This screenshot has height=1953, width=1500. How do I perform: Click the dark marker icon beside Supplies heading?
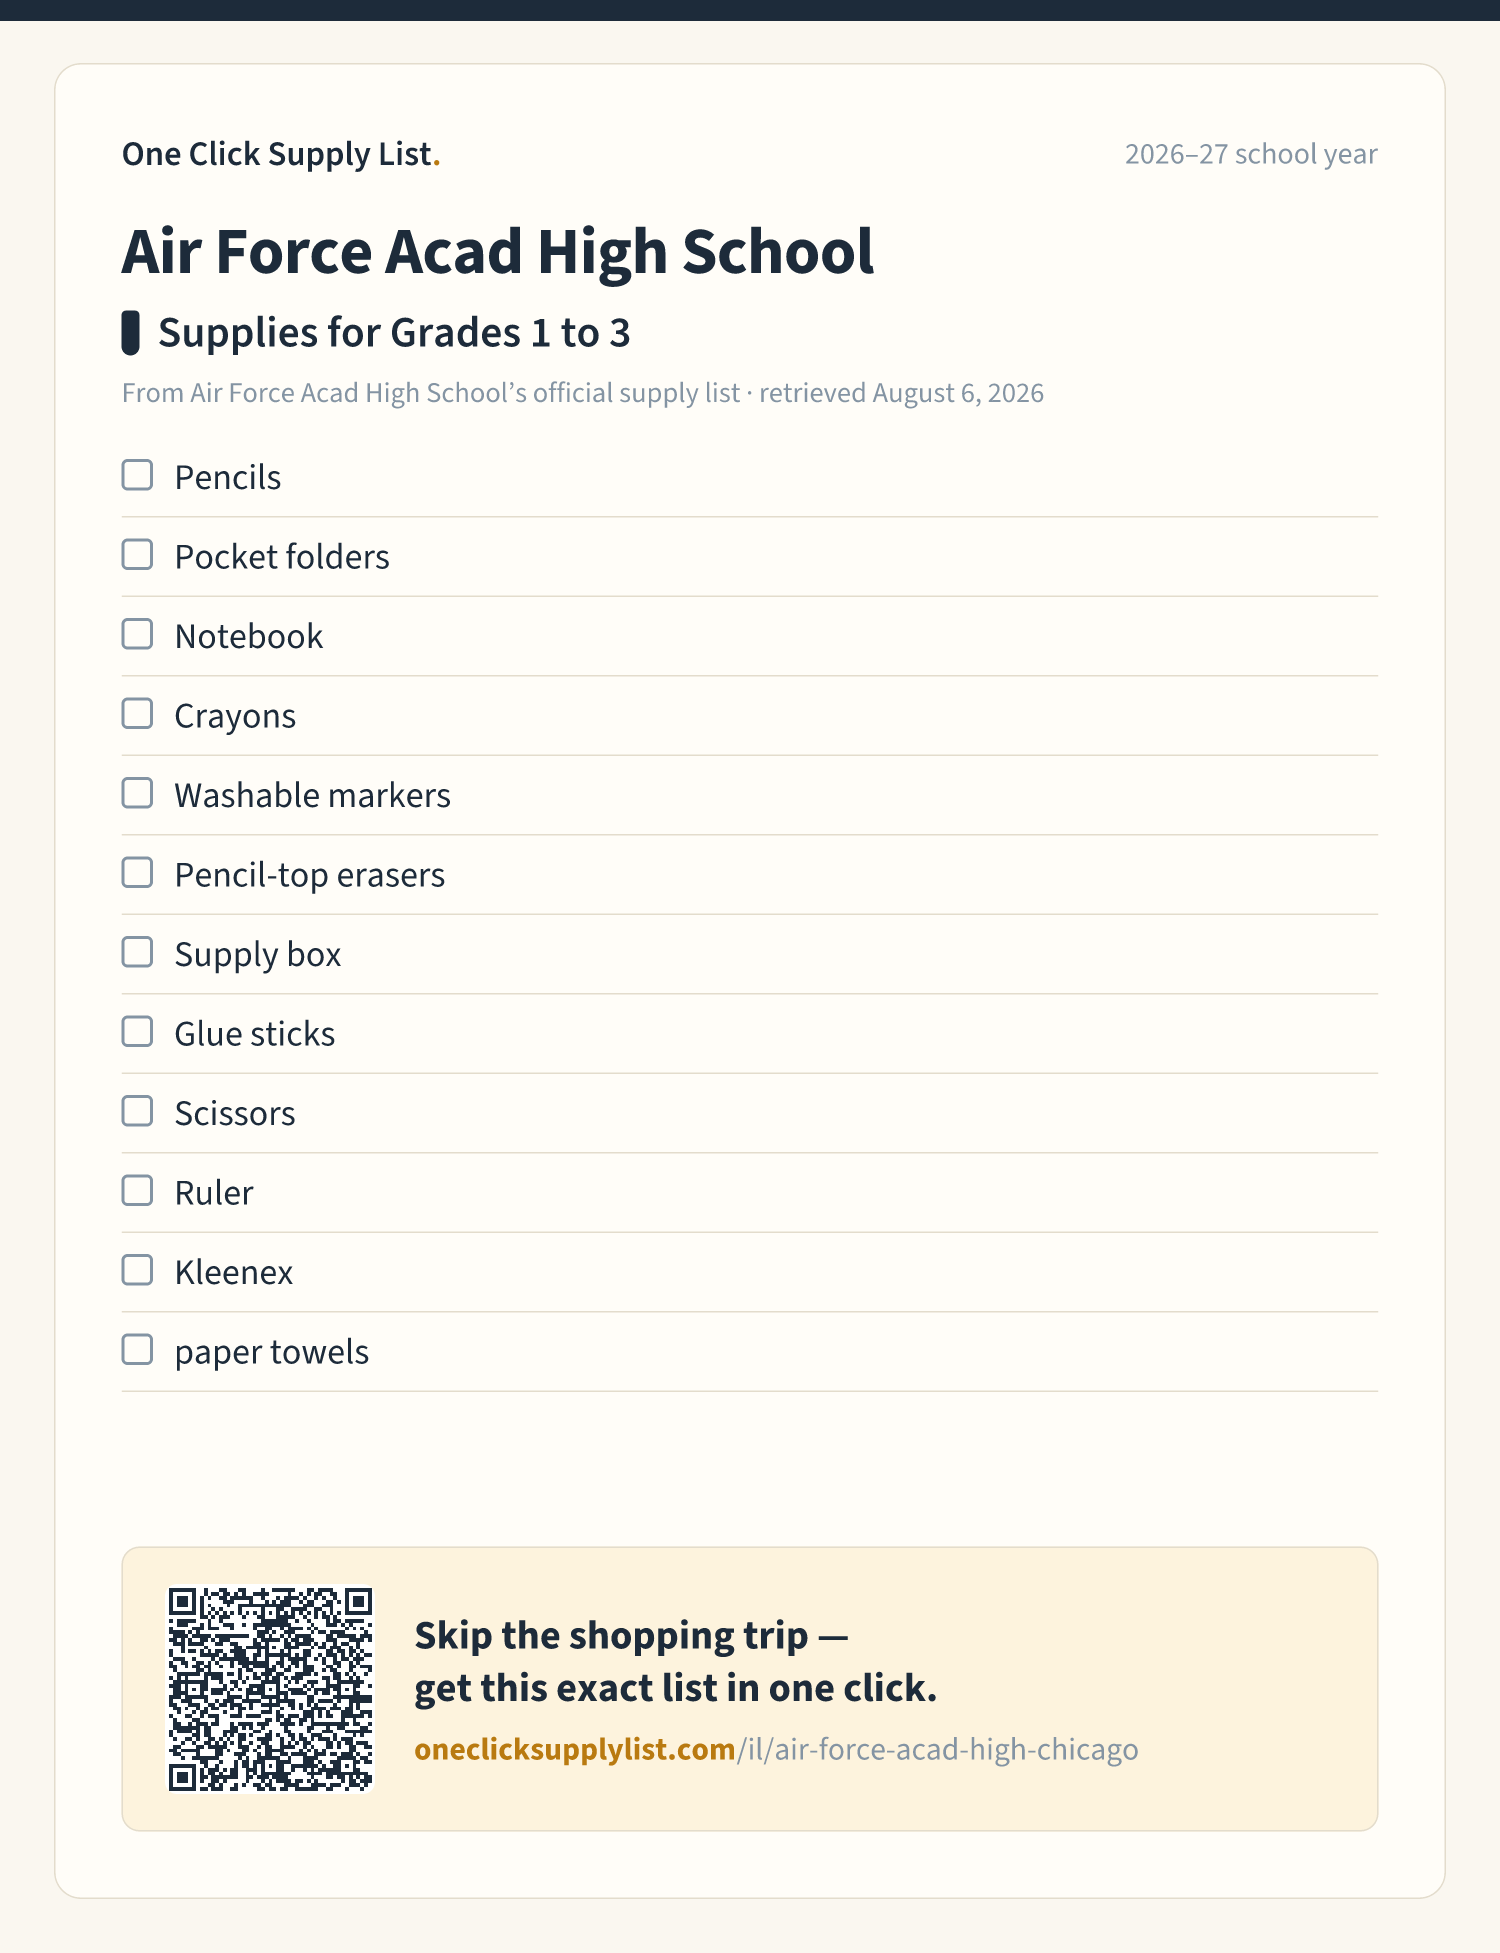pyautogui.click(x=130, y=333)
